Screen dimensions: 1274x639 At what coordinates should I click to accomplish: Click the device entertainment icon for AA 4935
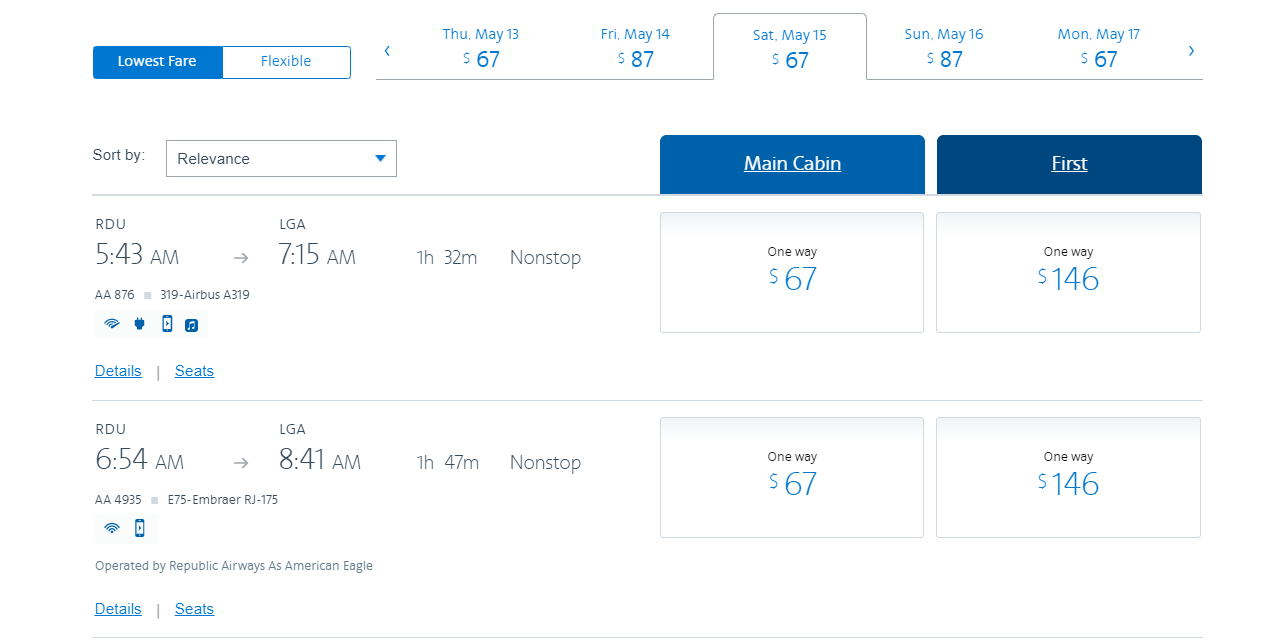(140, 529)
